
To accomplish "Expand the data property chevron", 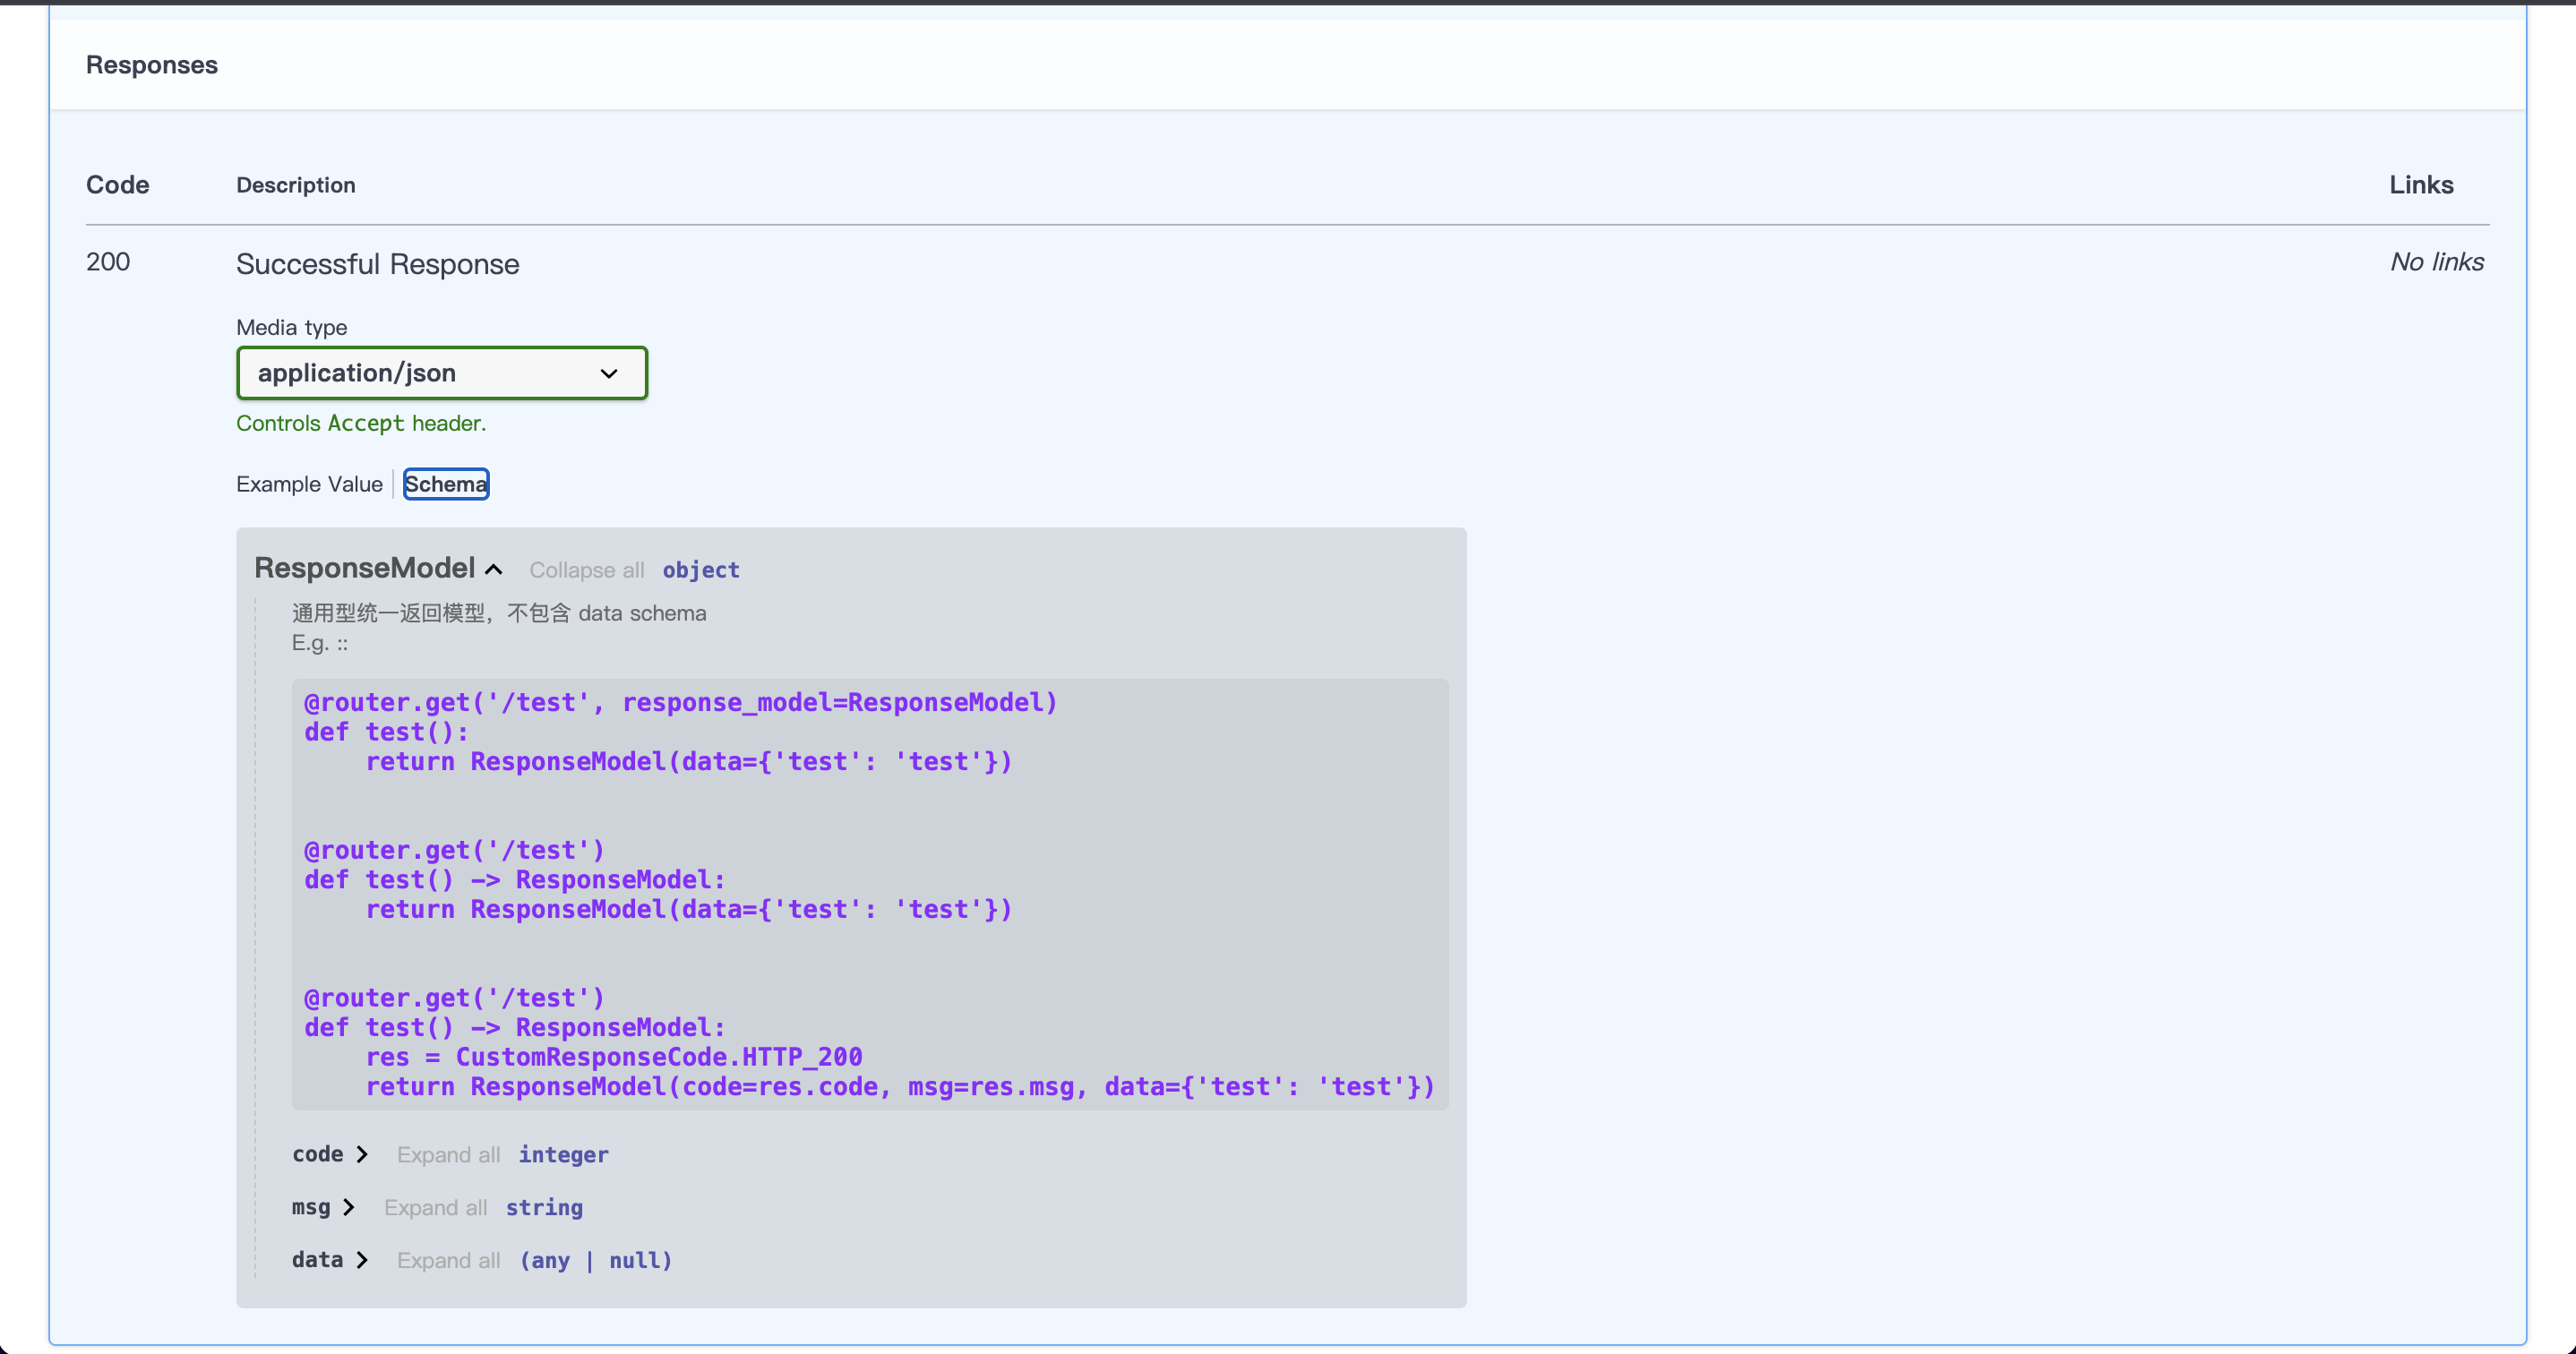I will click(x=362, y=1260).
